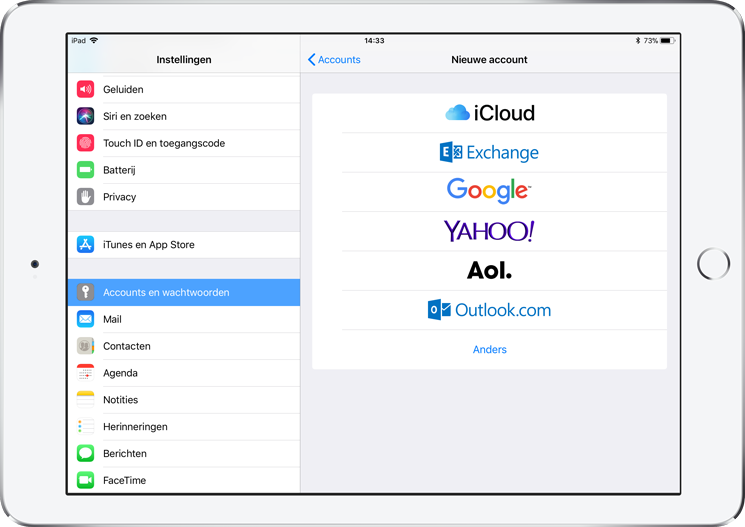Tap the battery indicator in status bar

(668, 41)
